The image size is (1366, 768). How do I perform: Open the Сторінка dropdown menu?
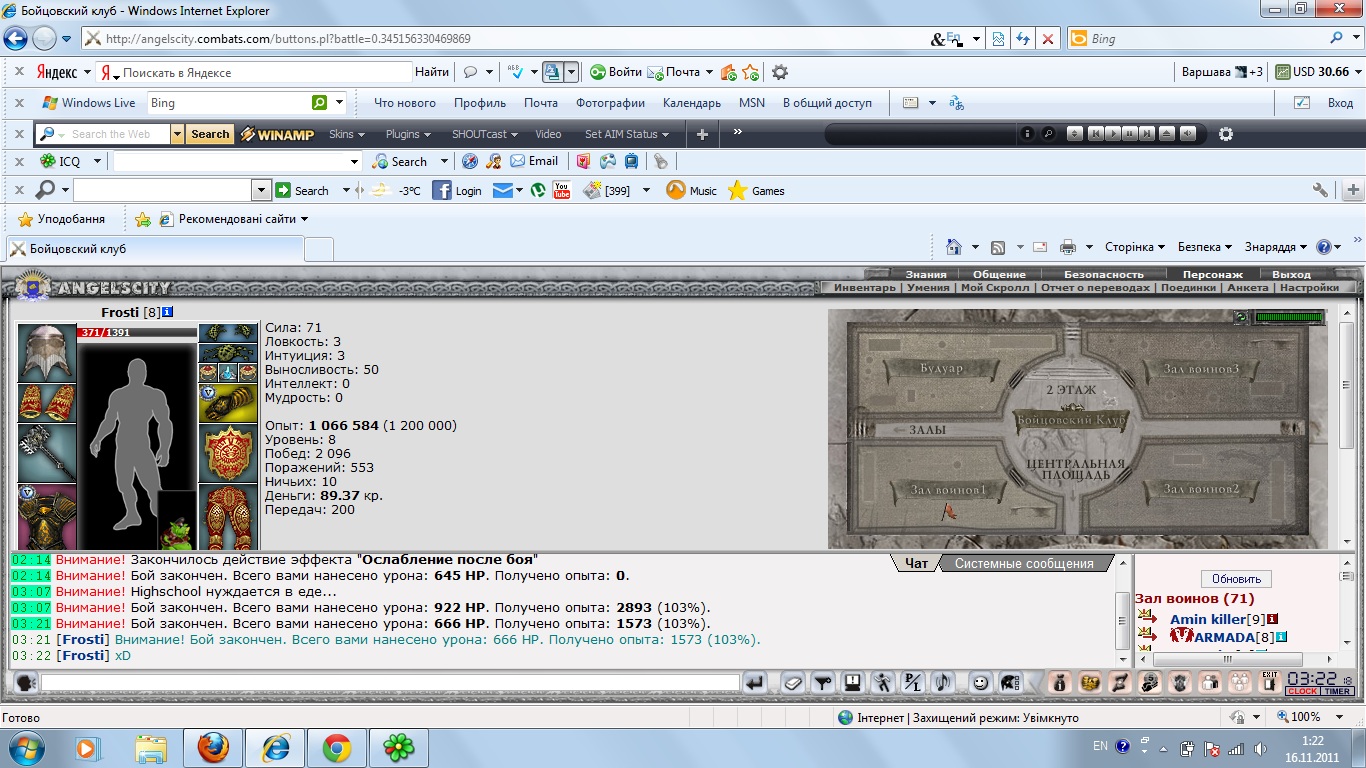[1135, 247]
